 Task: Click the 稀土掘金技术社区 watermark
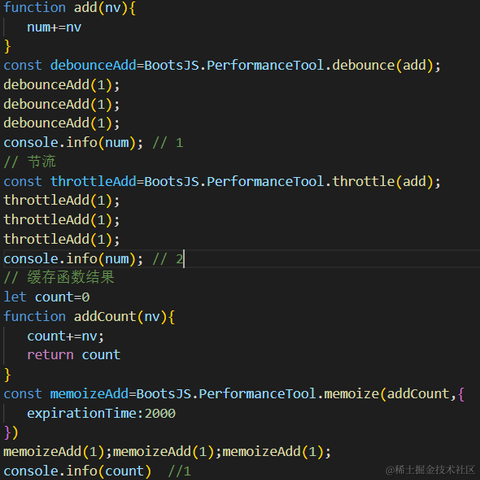[x=430, y=470]
